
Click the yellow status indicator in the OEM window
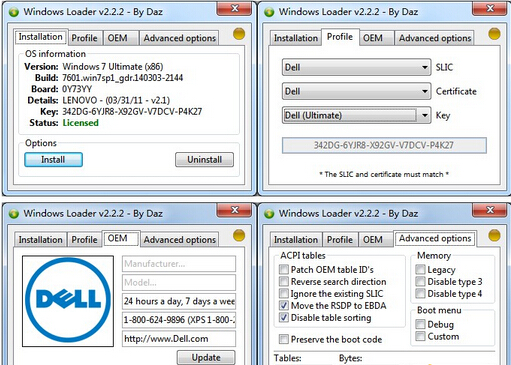[x=239, y=235]
